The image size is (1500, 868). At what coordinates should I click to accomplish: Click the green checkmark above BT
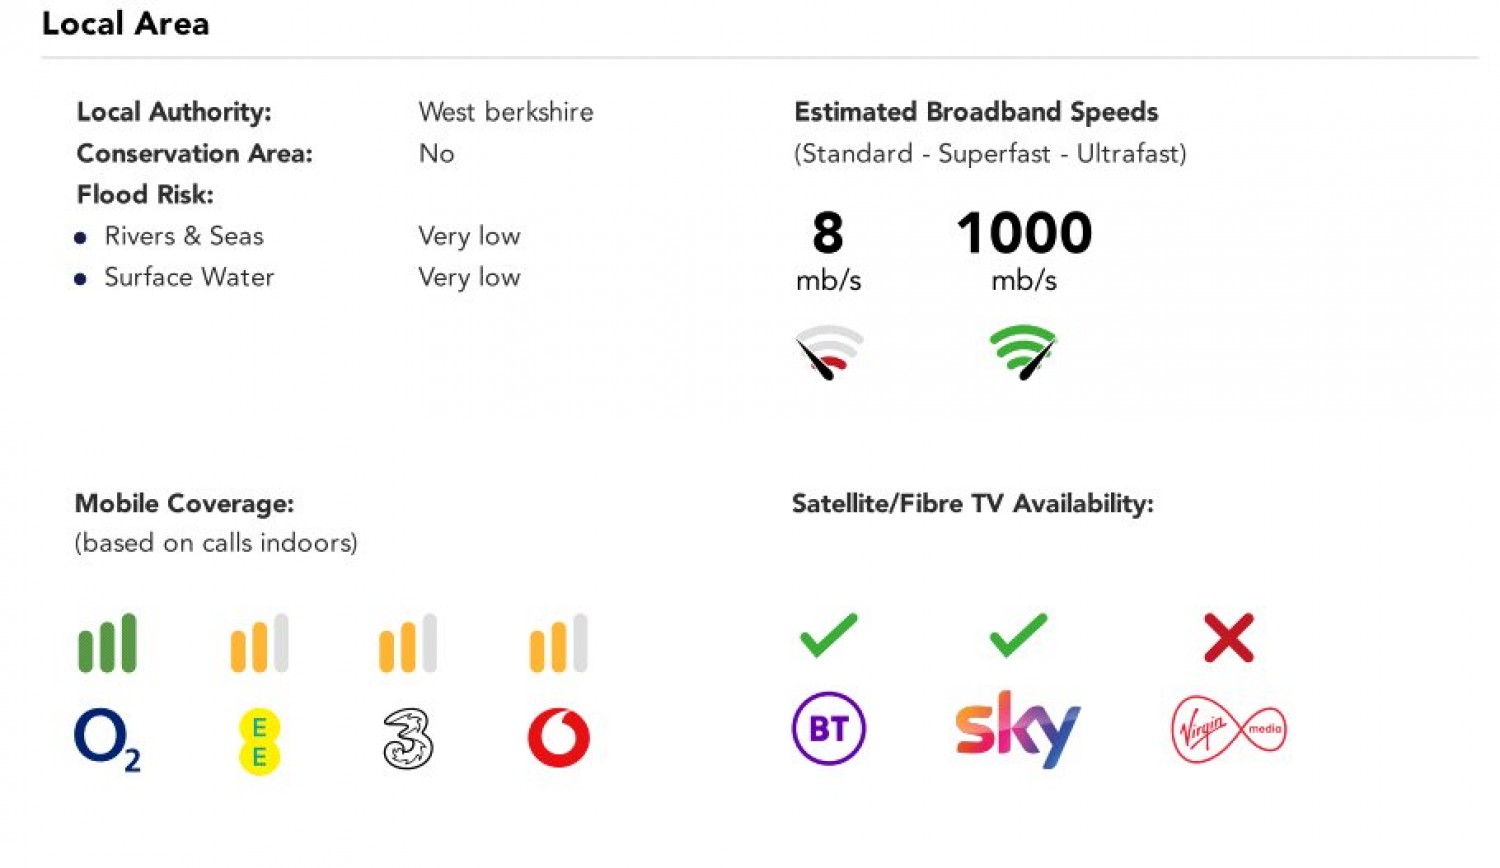(828, 635)
